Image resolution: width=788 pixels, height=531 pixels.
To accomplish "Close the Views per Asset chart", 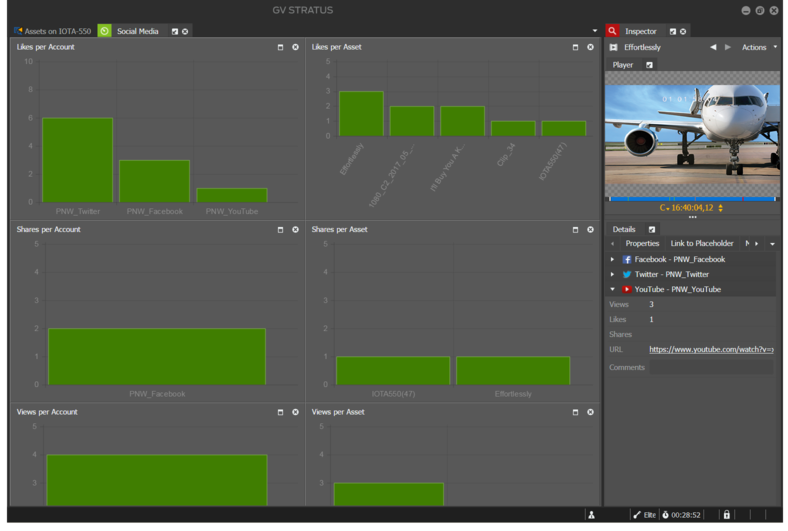I will 590,412.
